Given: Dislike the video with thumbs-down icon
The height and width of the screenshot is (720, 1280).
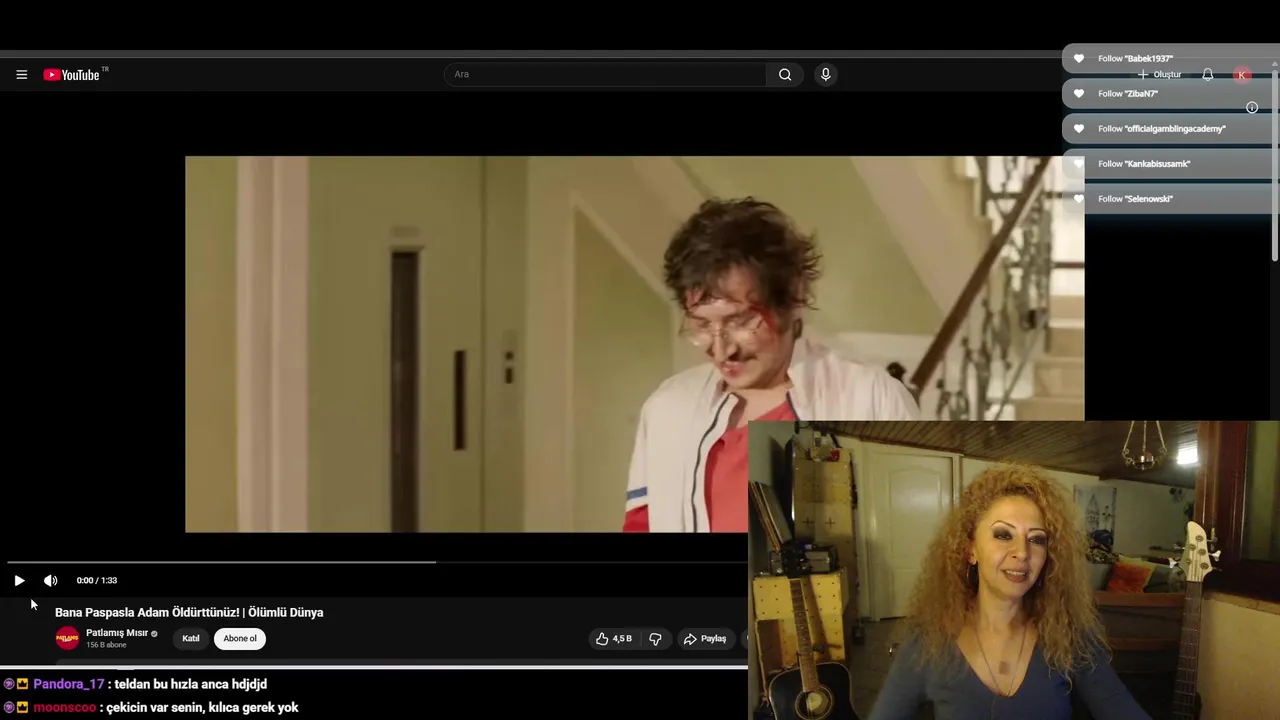Looking at the screenshot, I should 655,638.
